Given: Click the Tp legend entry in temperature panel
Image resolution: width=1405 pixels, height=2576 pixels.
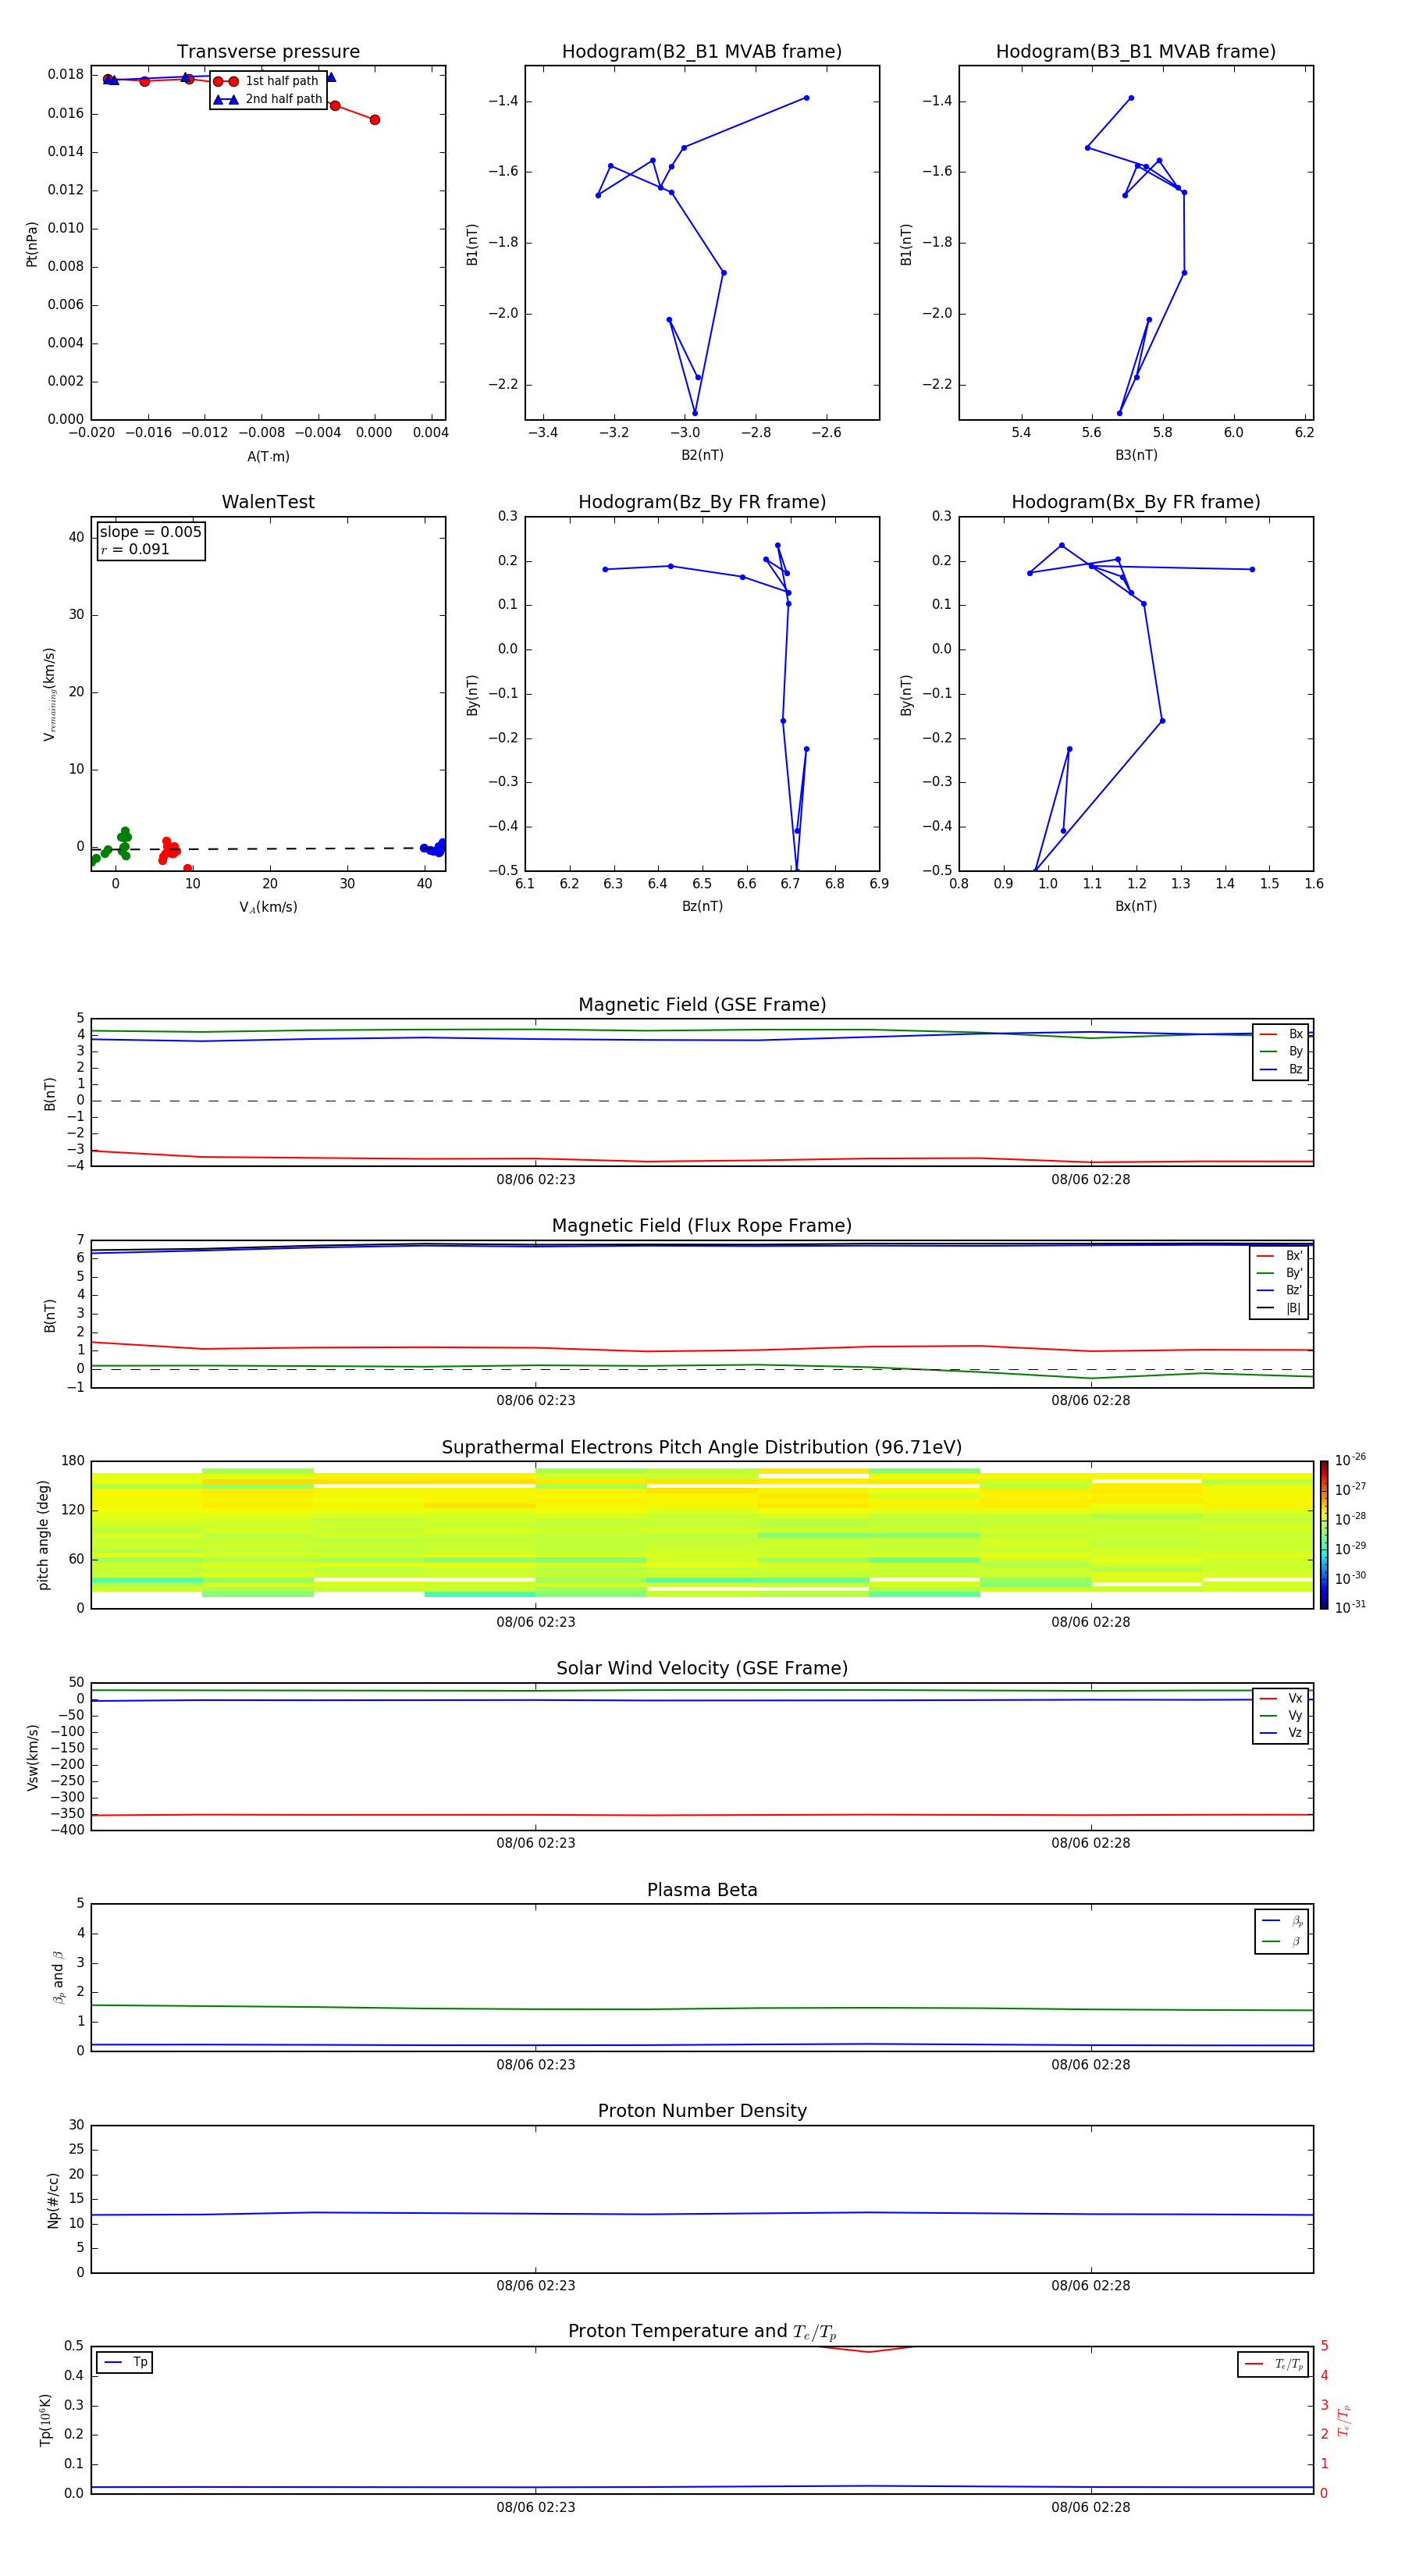Looking at the screenshot, I should click(x=125, y=2362).
